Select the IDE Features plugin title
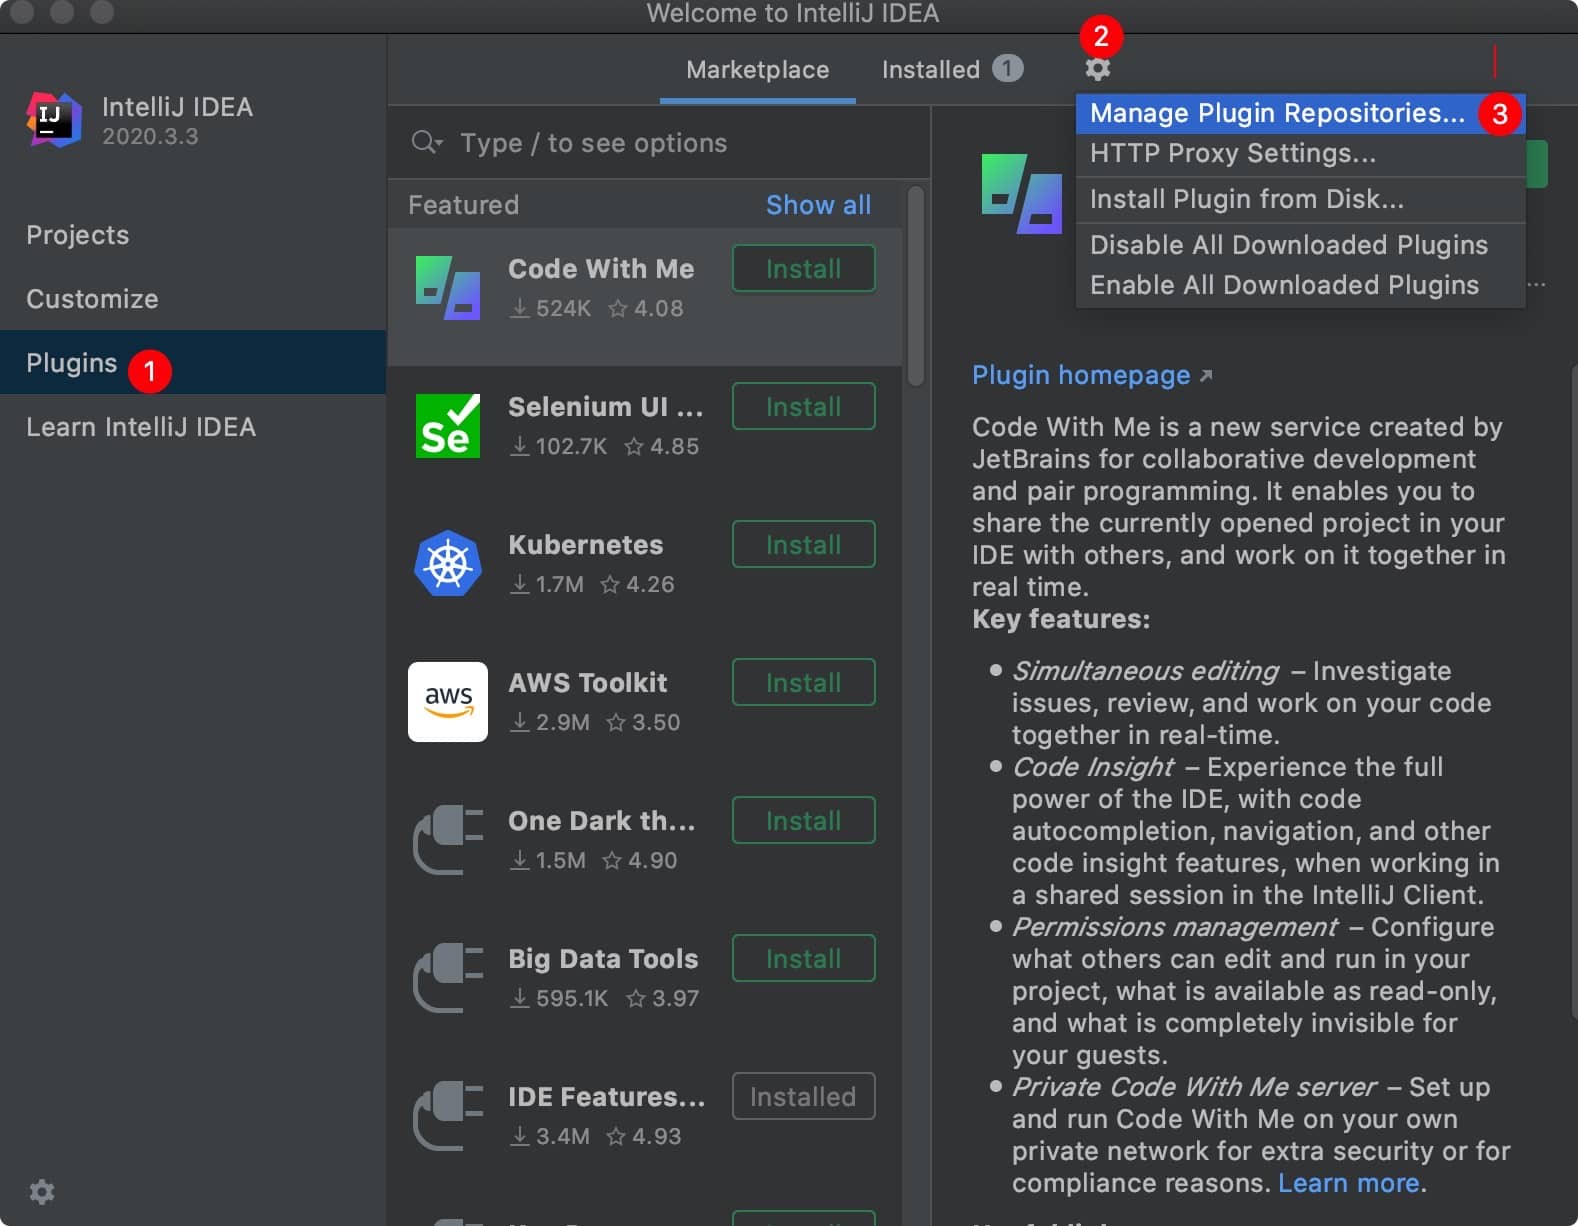 (607, 1097)
